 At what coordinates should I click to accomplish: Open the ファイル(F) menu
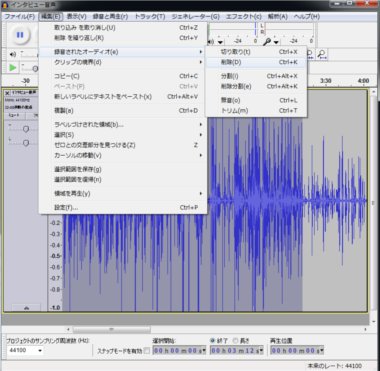coord(19,16)
